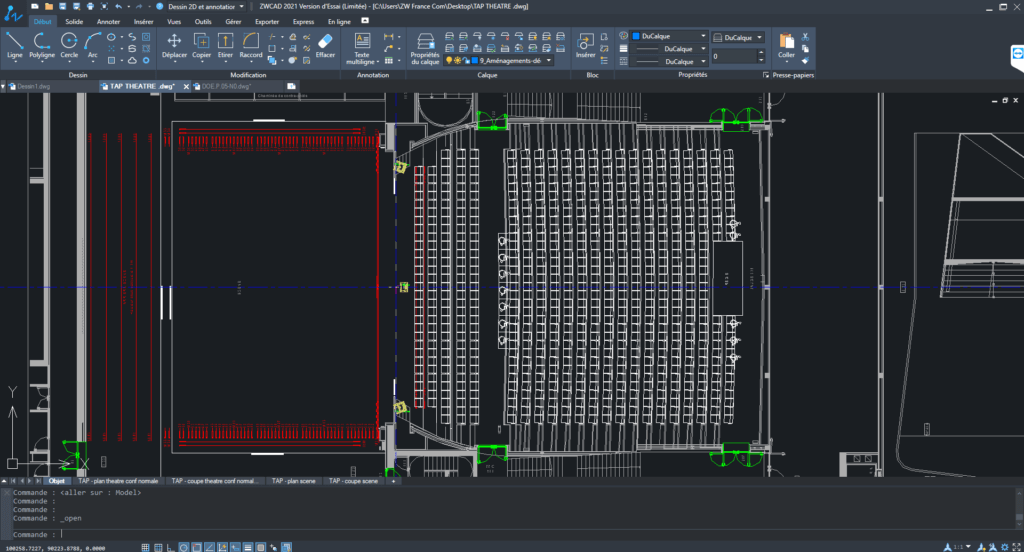Screen dimensions: 1024x552
Task: Activate the Déplacer move tool
Action: click(x=174, y=46)
